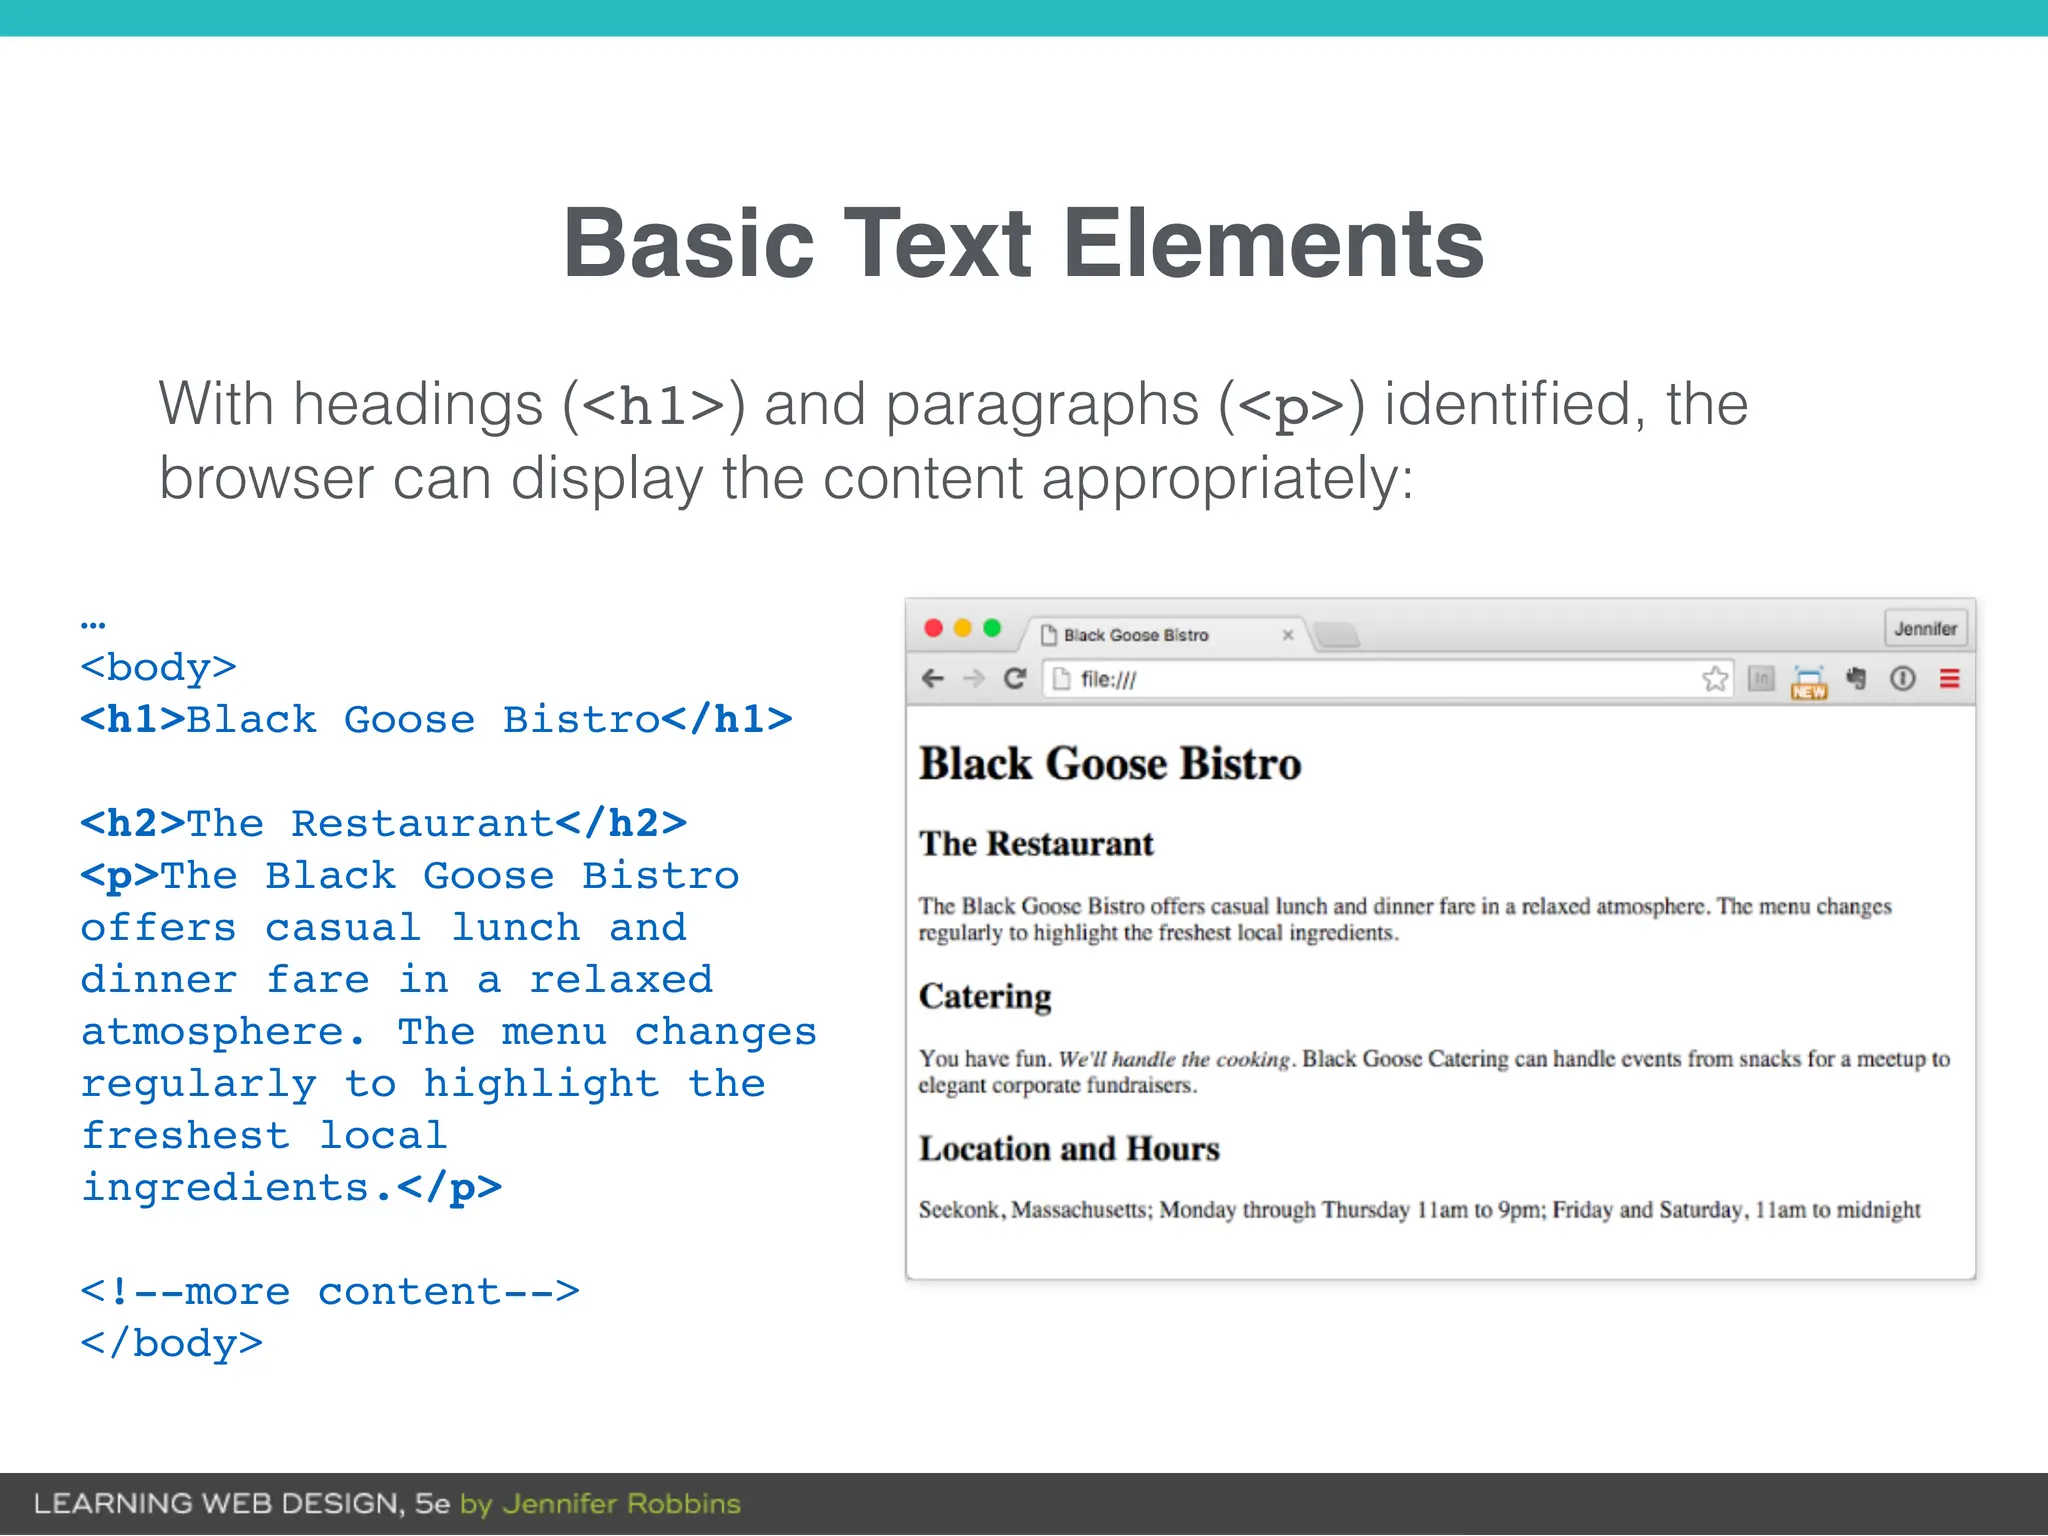
Task: Click the browser forward arrow
Action: click(973, 679)
